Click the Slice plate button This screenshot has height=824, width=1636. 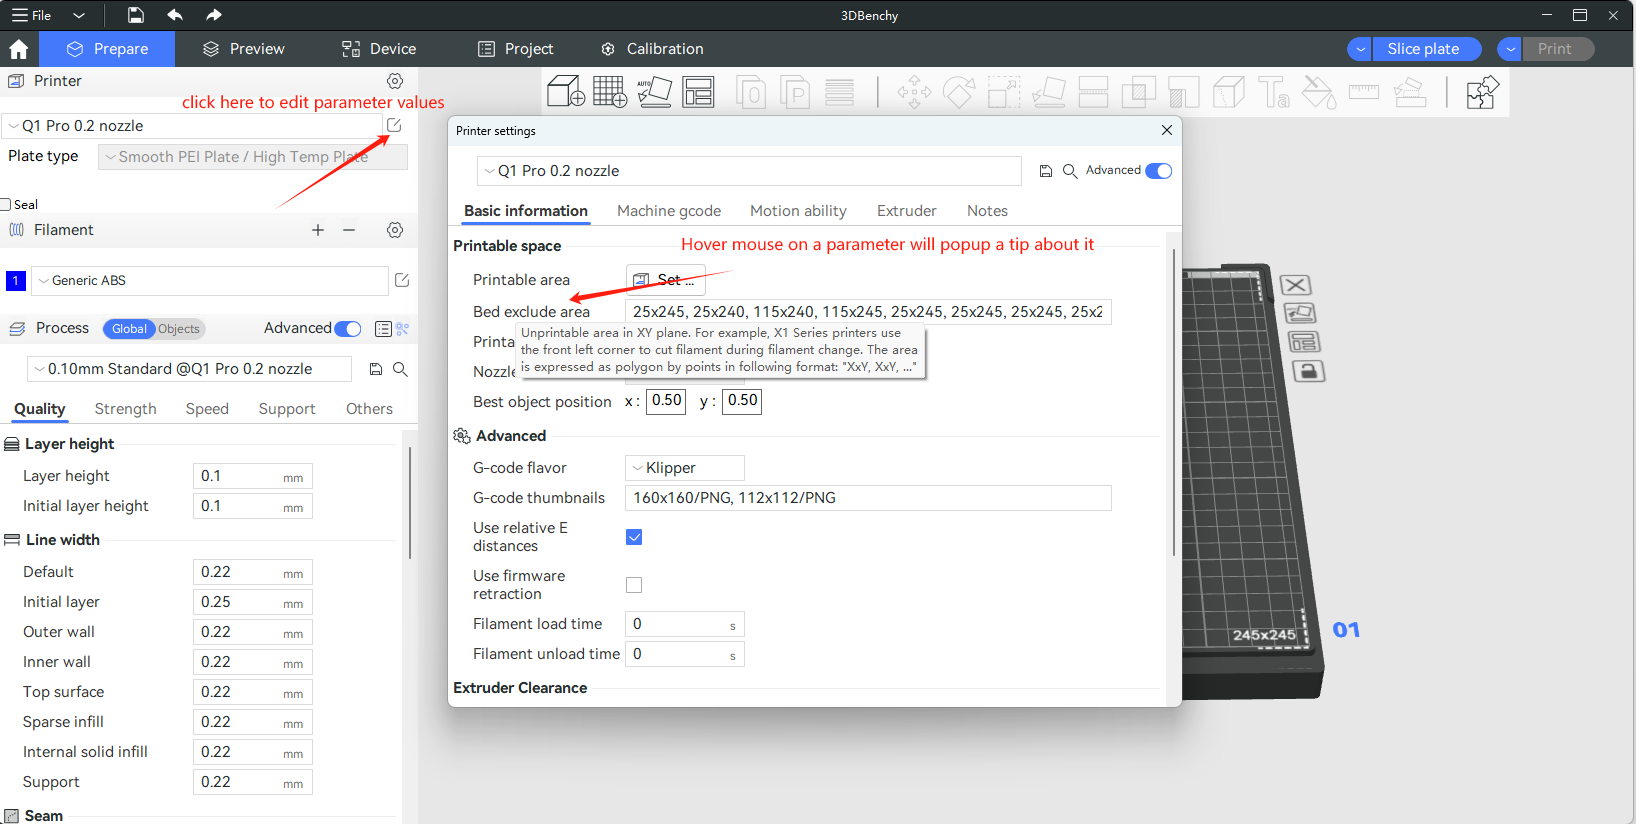pyautogui.click(x=1423, y=49)
